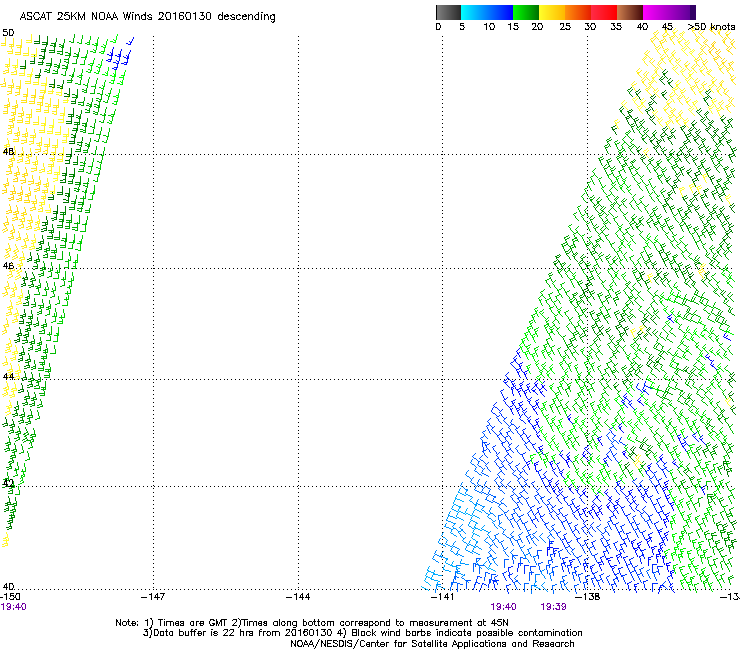Click the -144 longitude axis label

[x=298, y=597]
